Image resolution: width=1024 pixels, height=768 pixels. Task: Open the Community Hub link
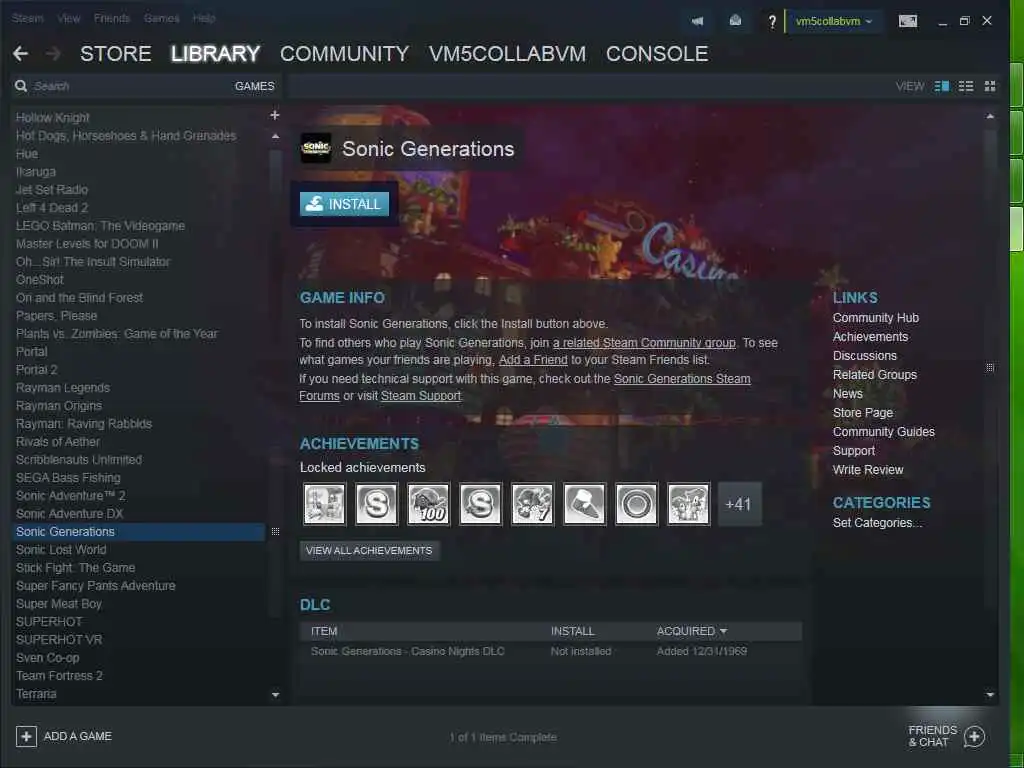click(876, 317)
